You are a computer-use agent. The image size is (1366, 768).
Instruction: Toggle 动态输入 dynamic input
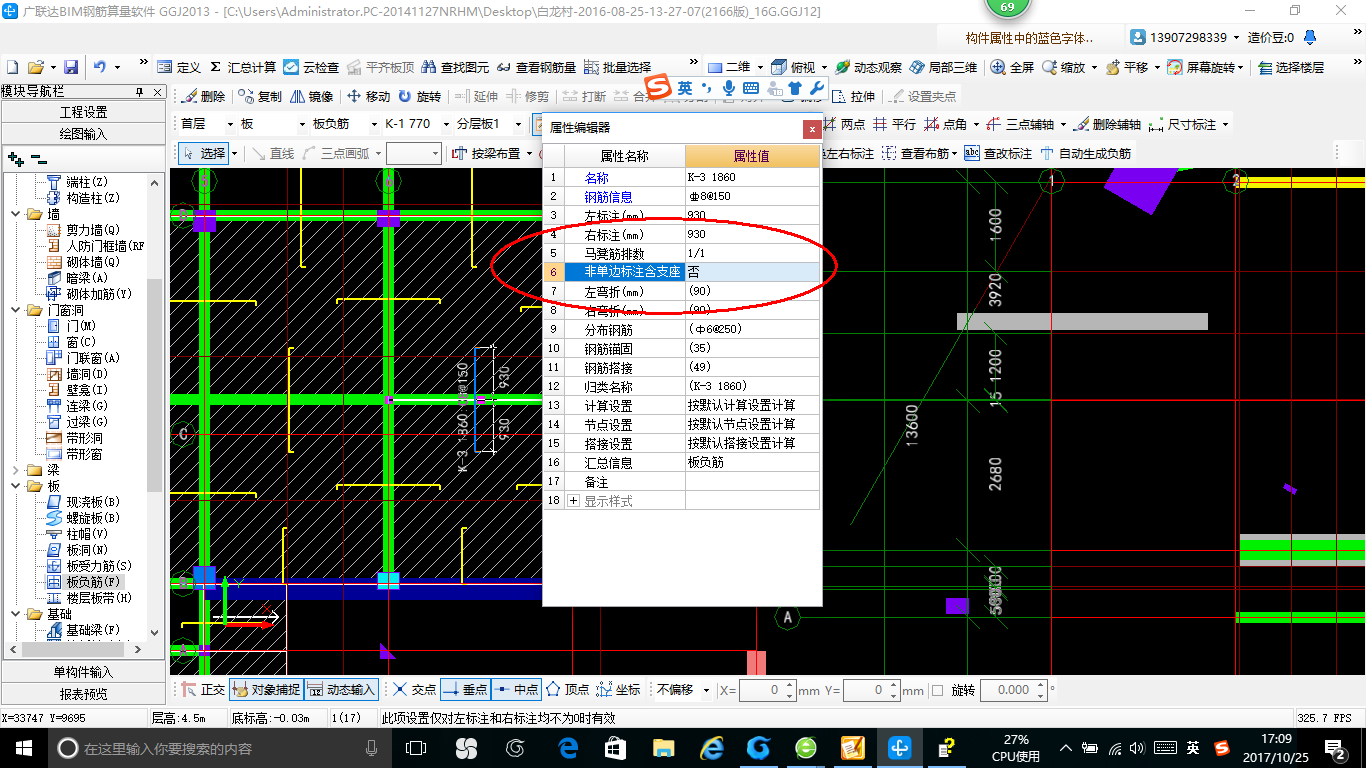point(341,690)
